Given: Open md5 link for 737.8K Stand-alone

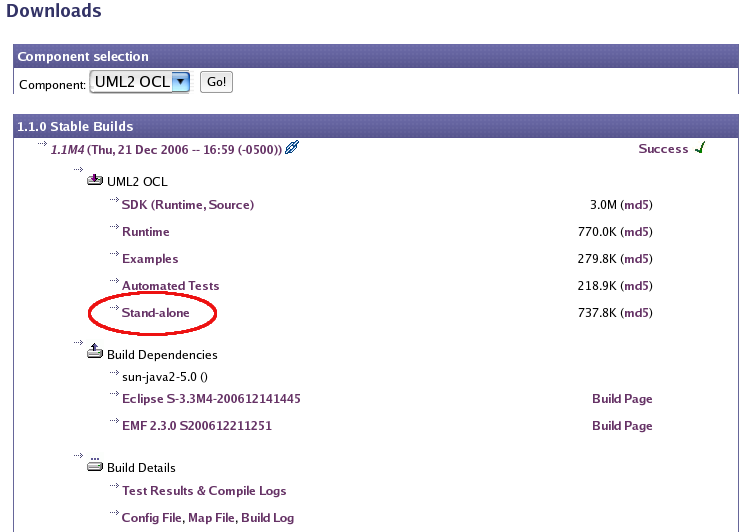Looking at the screenshot, I should coord(636,313).
